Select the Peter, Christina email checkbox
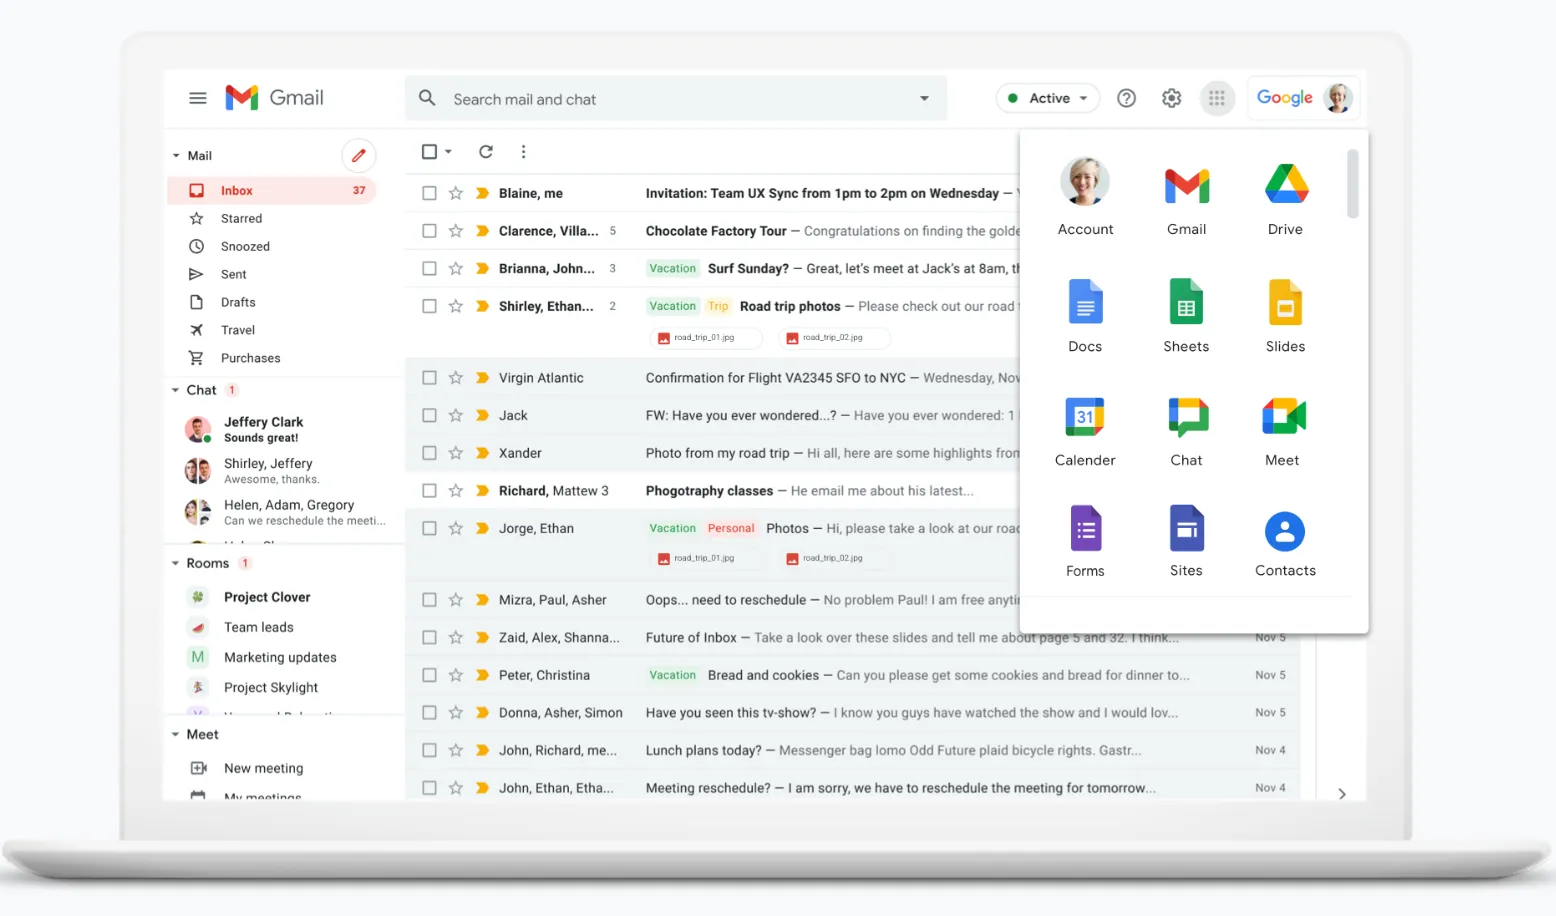The image size is (1556, 916). click(x=429, y=675)
